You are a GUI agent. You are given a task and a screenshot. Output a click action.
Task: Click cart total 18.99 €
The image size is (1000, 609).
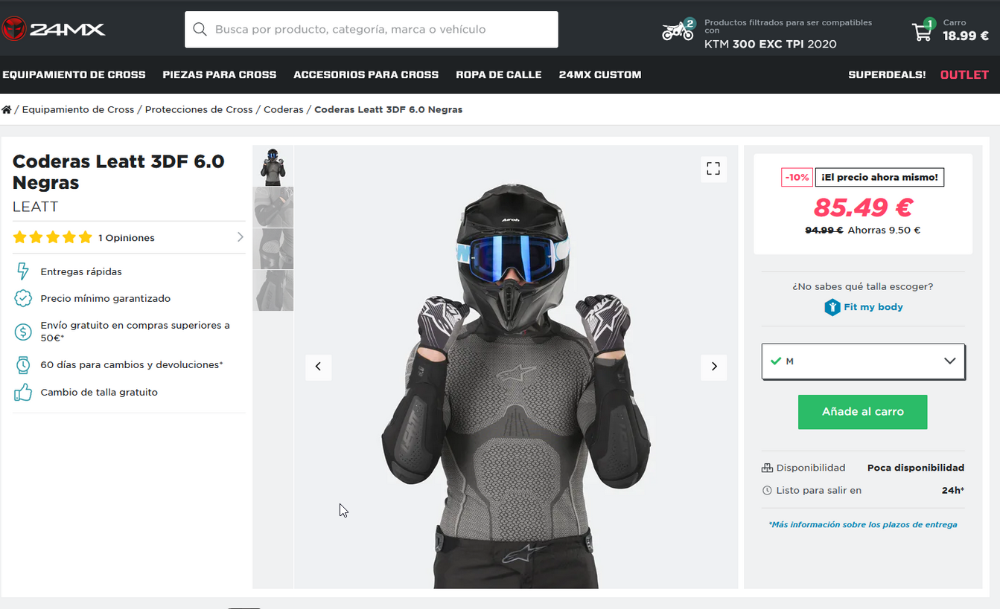[x=966, y=36]
